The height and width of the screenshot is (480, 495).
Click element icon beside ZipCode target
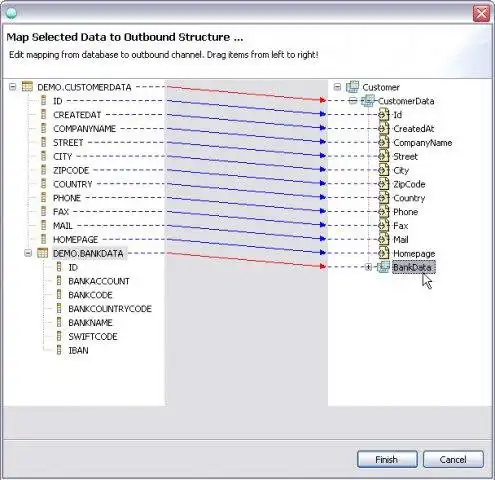click(x=384, y=184)
